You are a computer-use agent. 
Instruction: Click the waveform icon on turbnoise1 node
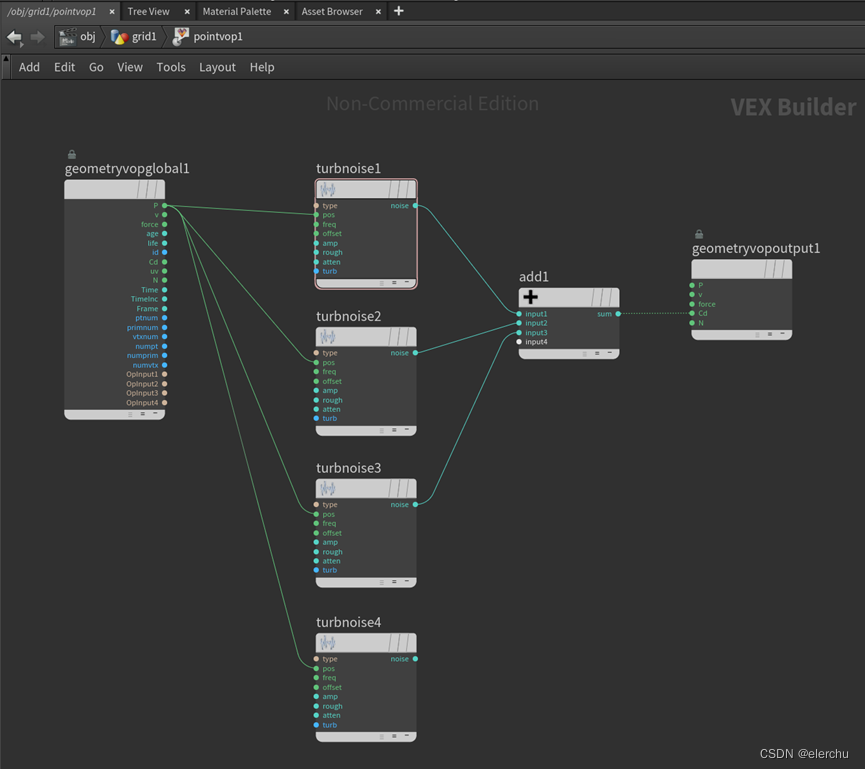point(327,188)
